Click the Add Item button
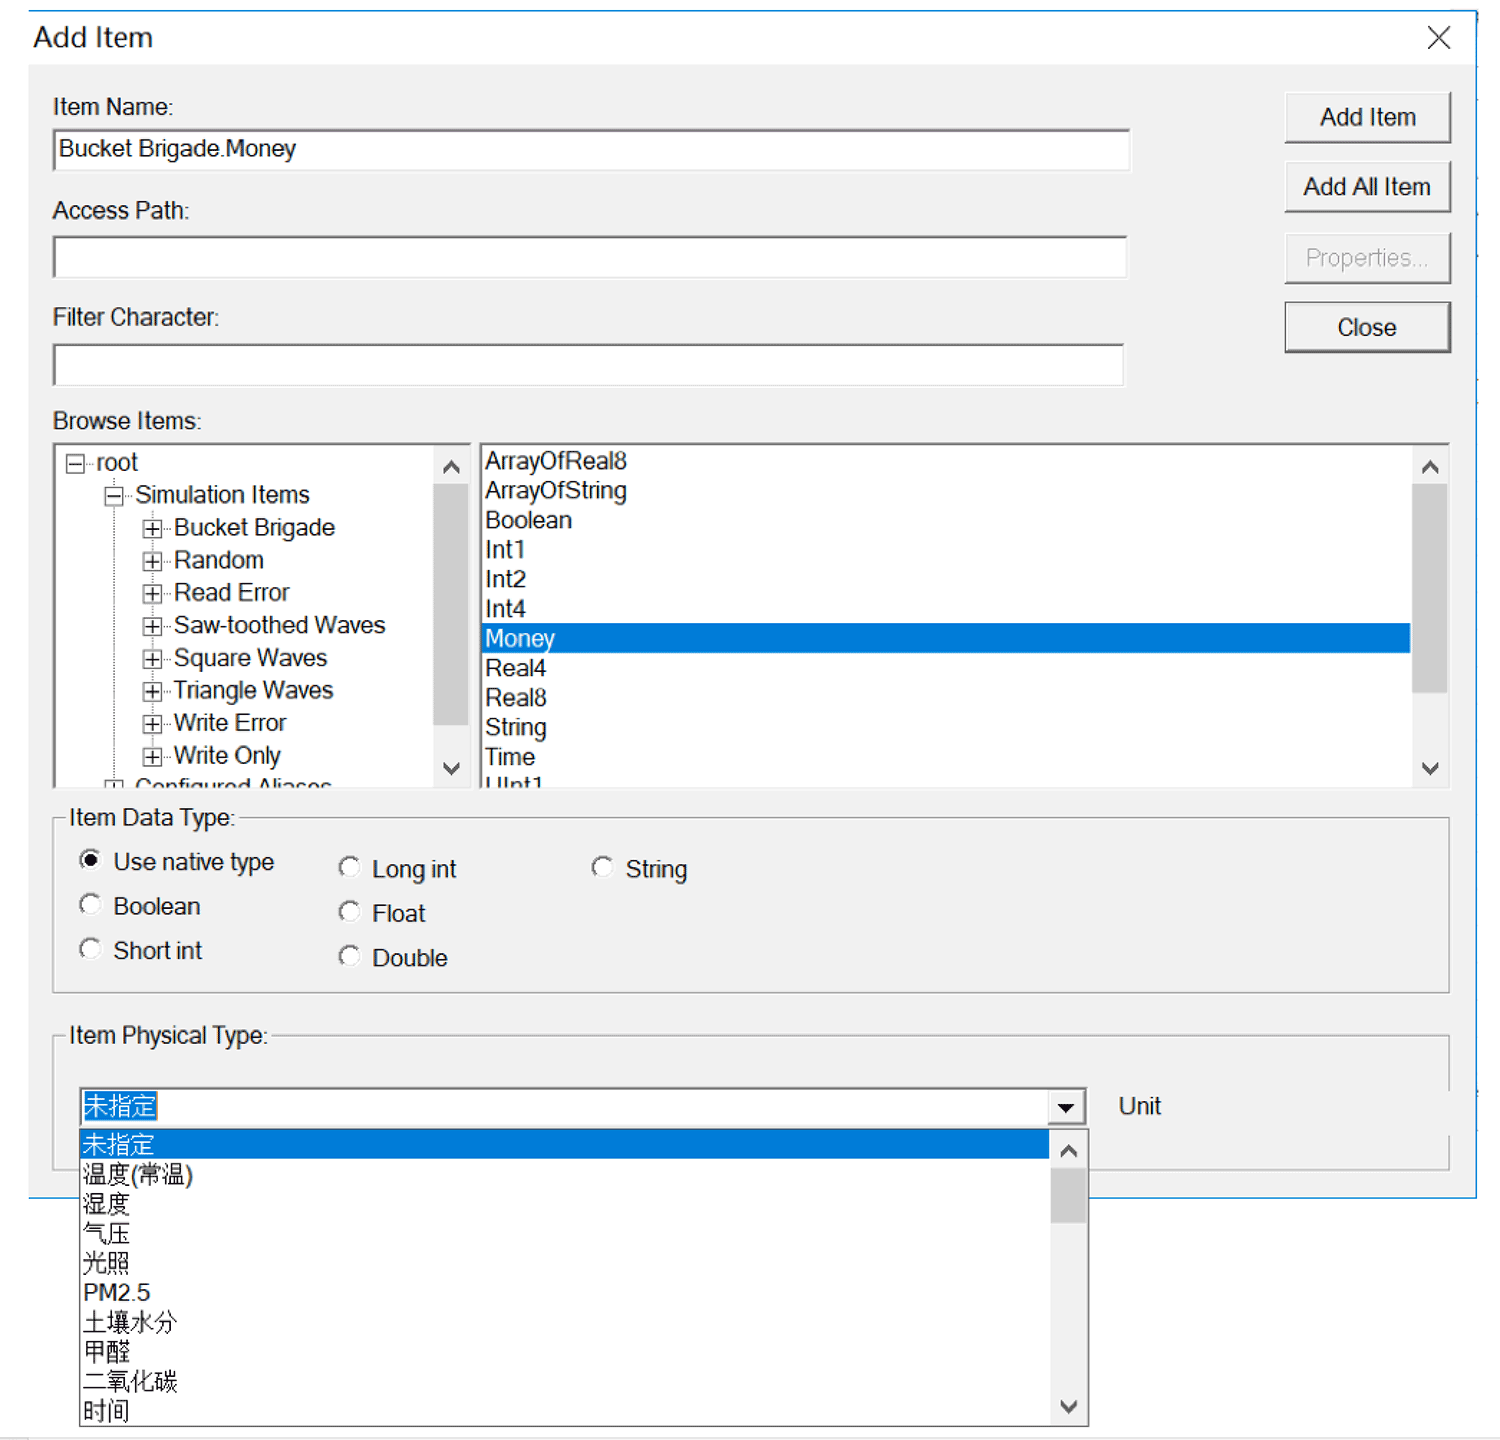Screen dimensions: 1500x1440 pyautogui.click(x=1367, y=118)
